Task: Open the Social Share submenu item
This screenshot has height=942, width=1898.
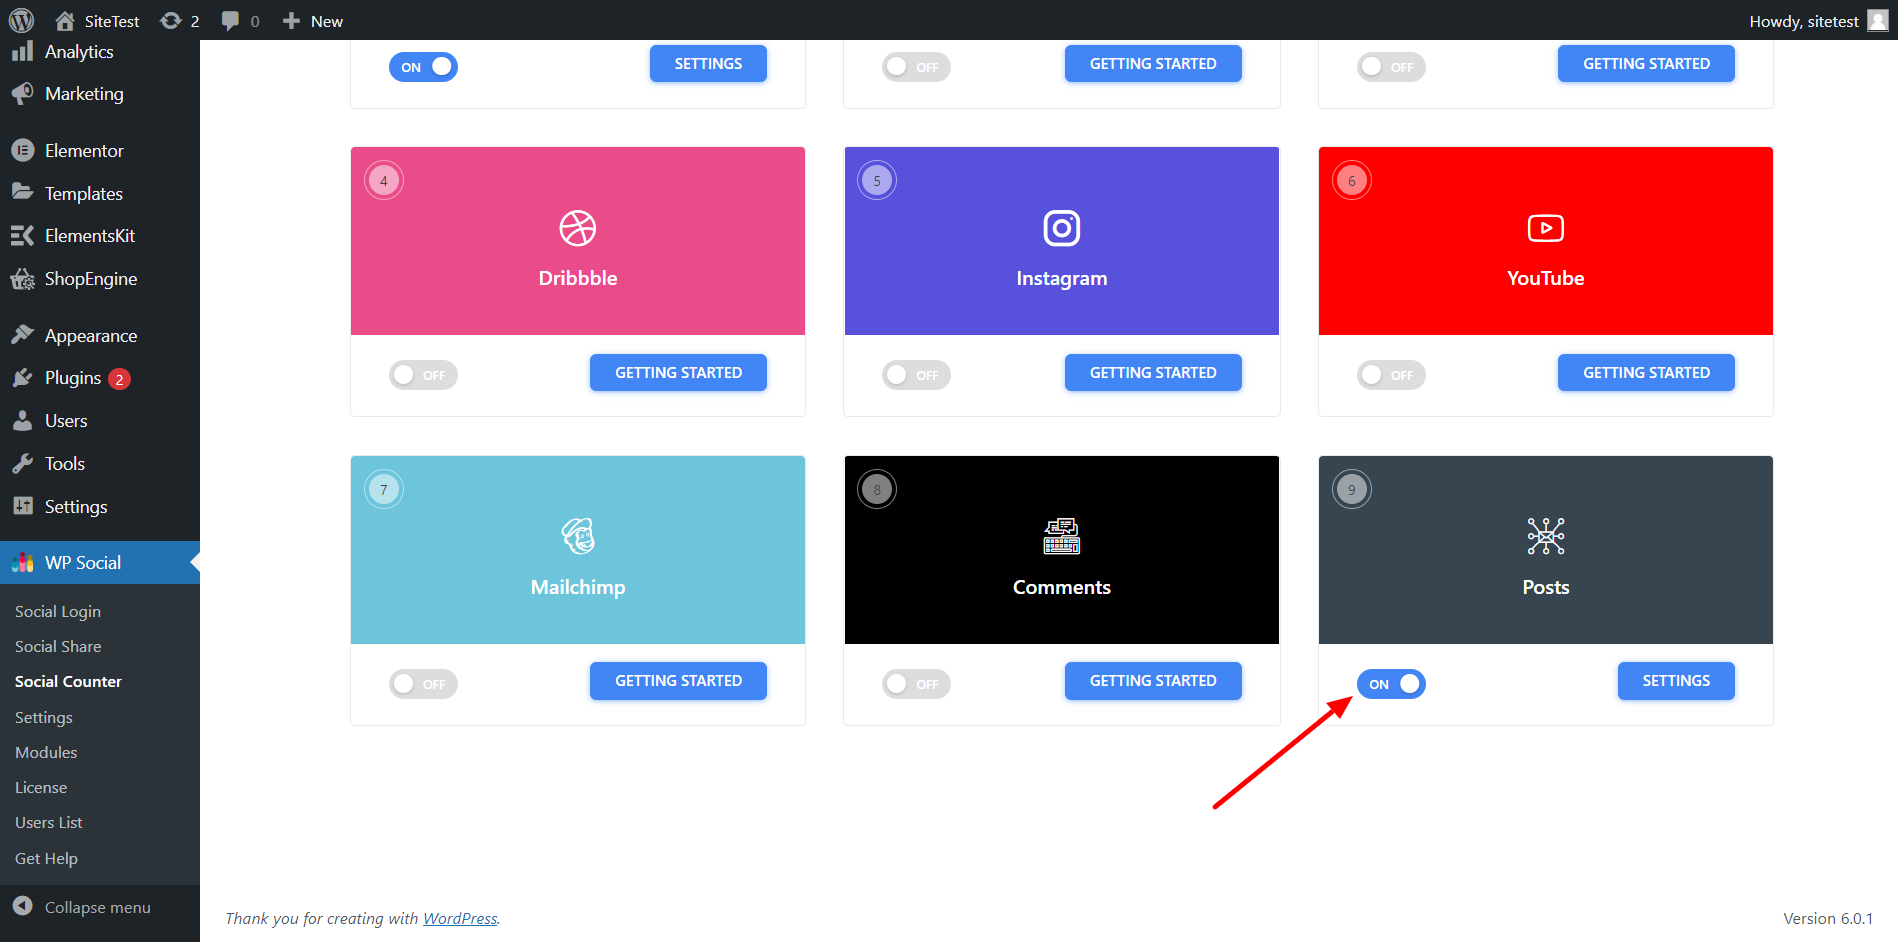Action: pyautogui.click(x=58, y=646)
